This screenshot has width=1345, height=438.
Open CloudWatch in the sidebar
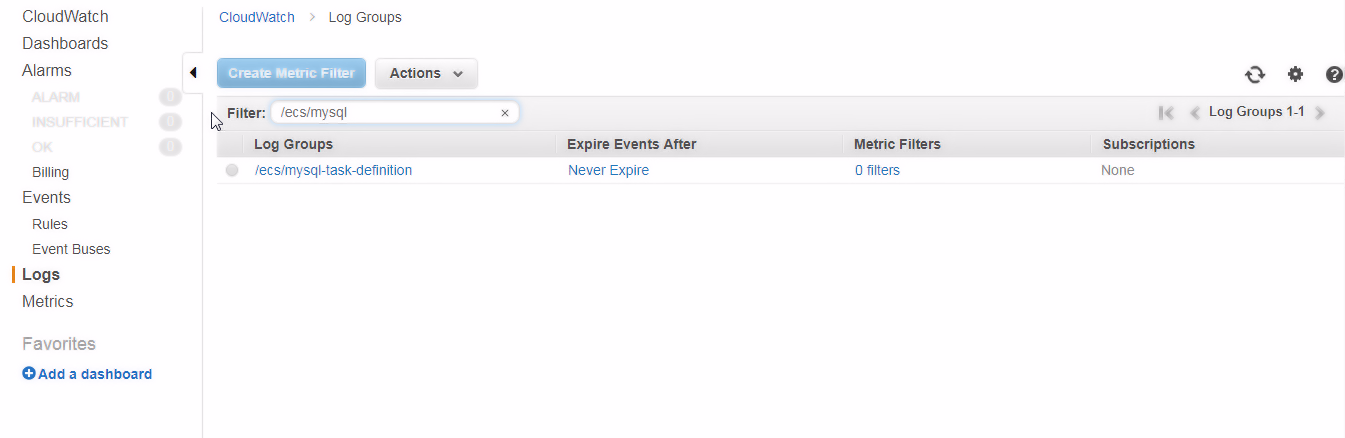pyautogui.click(x=65, y=16)
